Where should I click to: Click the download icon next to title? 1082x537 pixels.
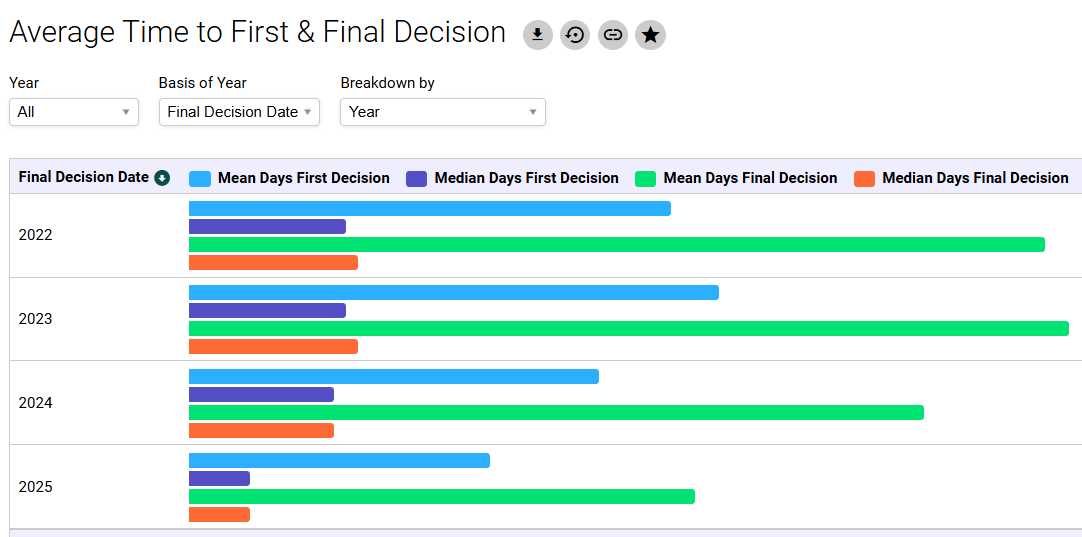click(537, 35)
